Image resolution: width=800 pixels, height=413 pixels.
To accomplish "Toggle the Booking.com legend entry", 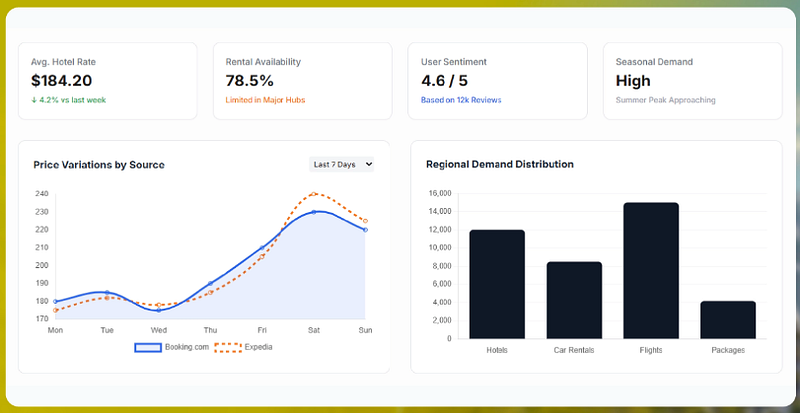I will pos(172,347).
